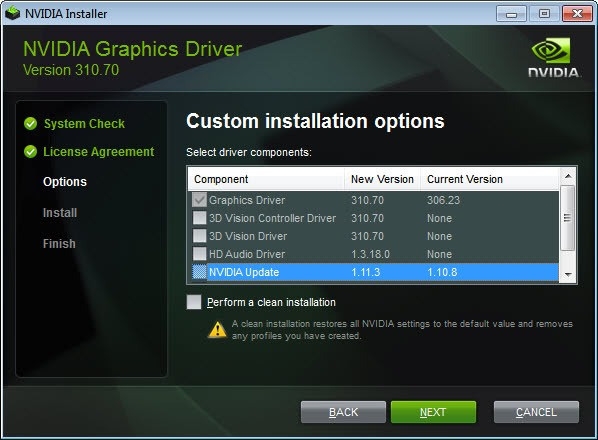Click the component list scroll up arrow

pyautogui.click(x=568, y=176)
